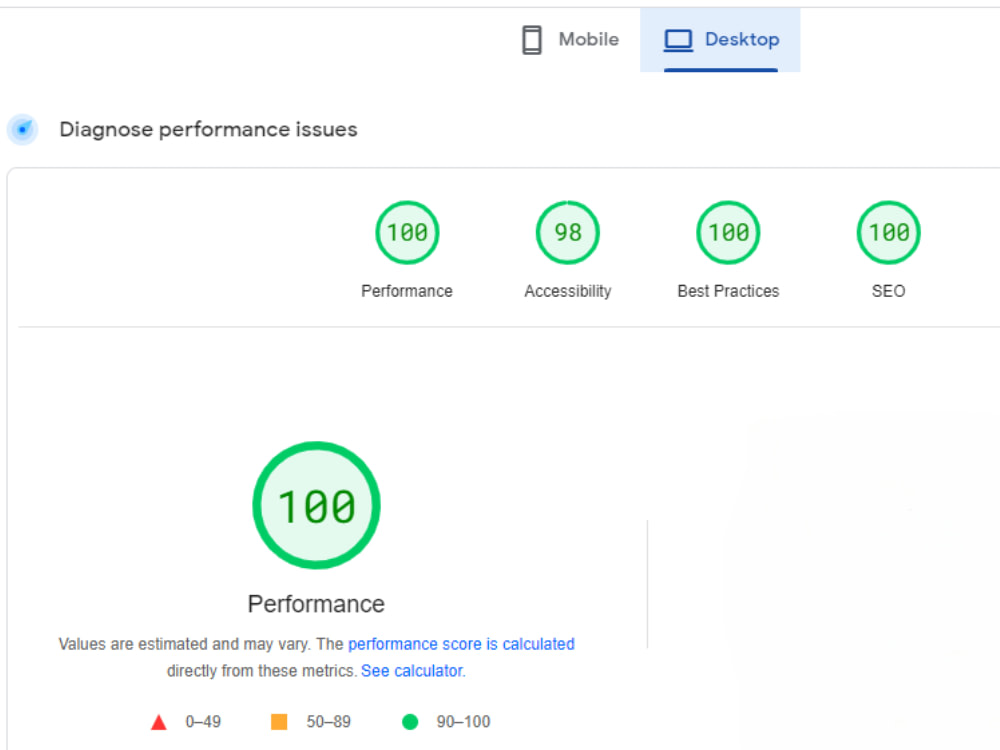The width and height of the screenshot is (1000, 750).
Task: Click 'Values are estimated and may vary' text
Action: (184, 644)
